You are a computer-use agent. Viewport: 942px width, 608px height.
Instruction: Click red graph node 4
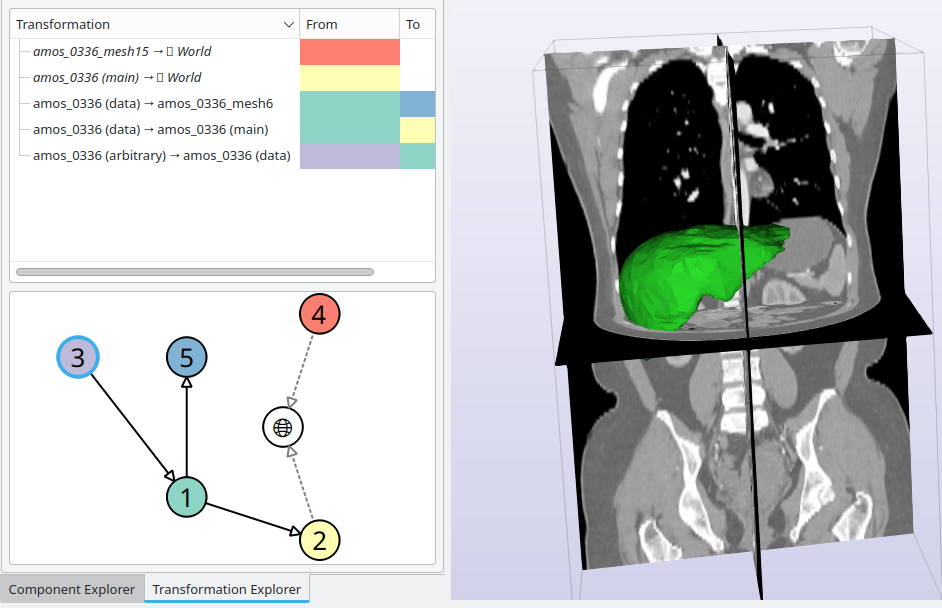(320, 315)
